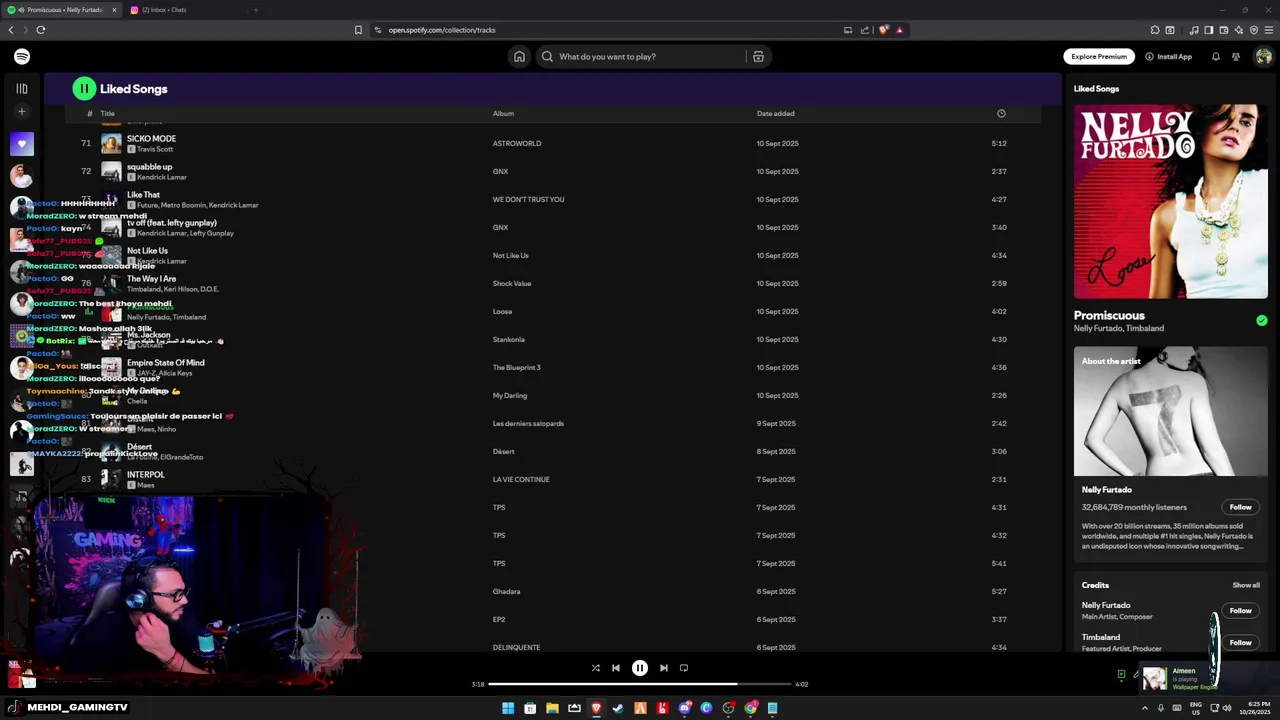1280x720 pixels.
Task: Open File Explorer from the taskbar
Action: pos(552,708)
